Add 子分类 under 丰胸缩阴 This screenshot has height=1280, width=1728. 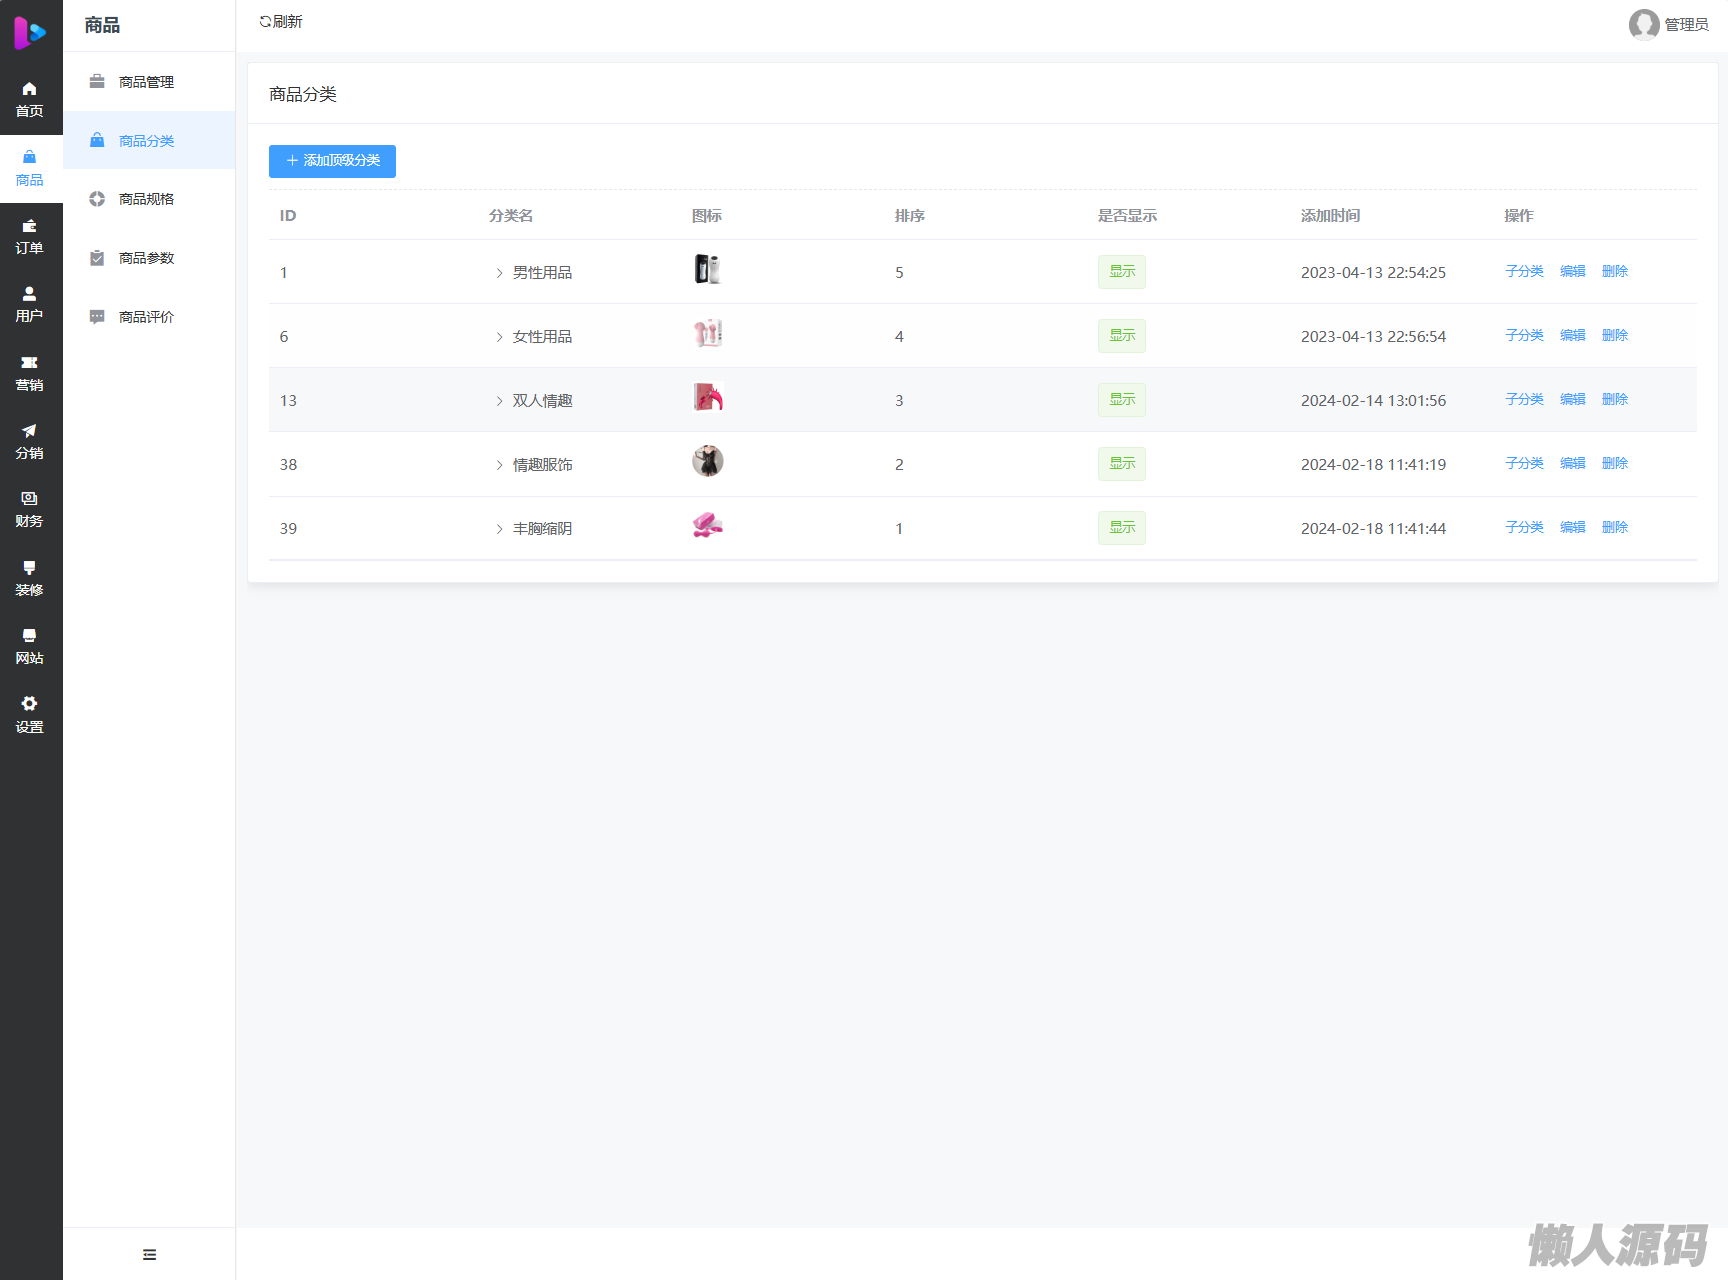pyautogui.click(x=1524, y=527)
